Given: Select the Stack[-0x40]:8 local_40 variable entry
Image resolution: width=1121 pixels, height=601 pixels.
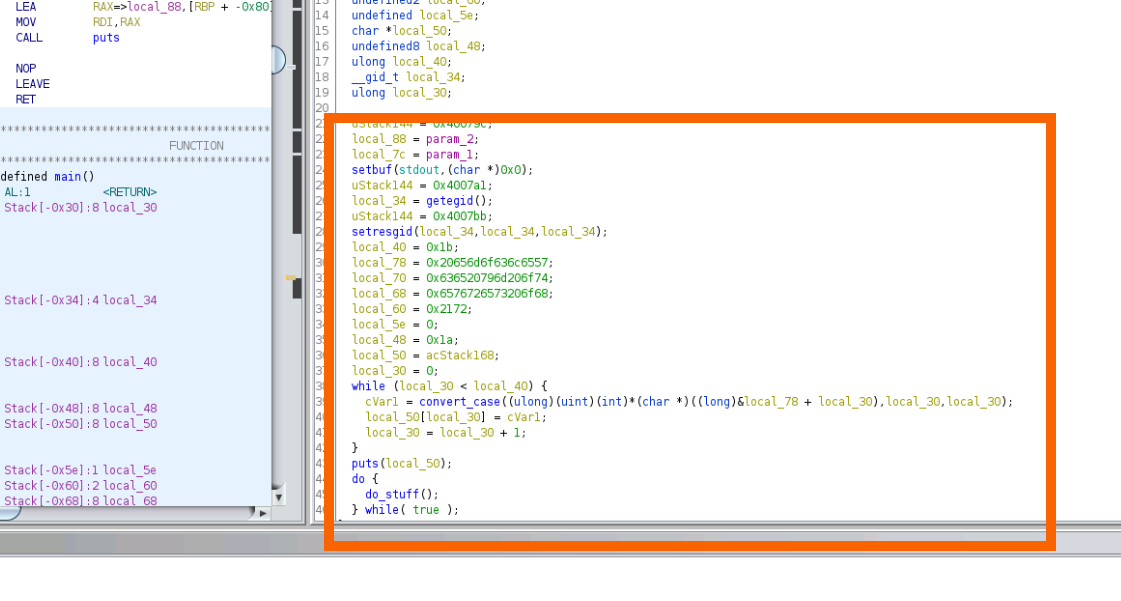Looking at the screenshot, I should point(80,362).
